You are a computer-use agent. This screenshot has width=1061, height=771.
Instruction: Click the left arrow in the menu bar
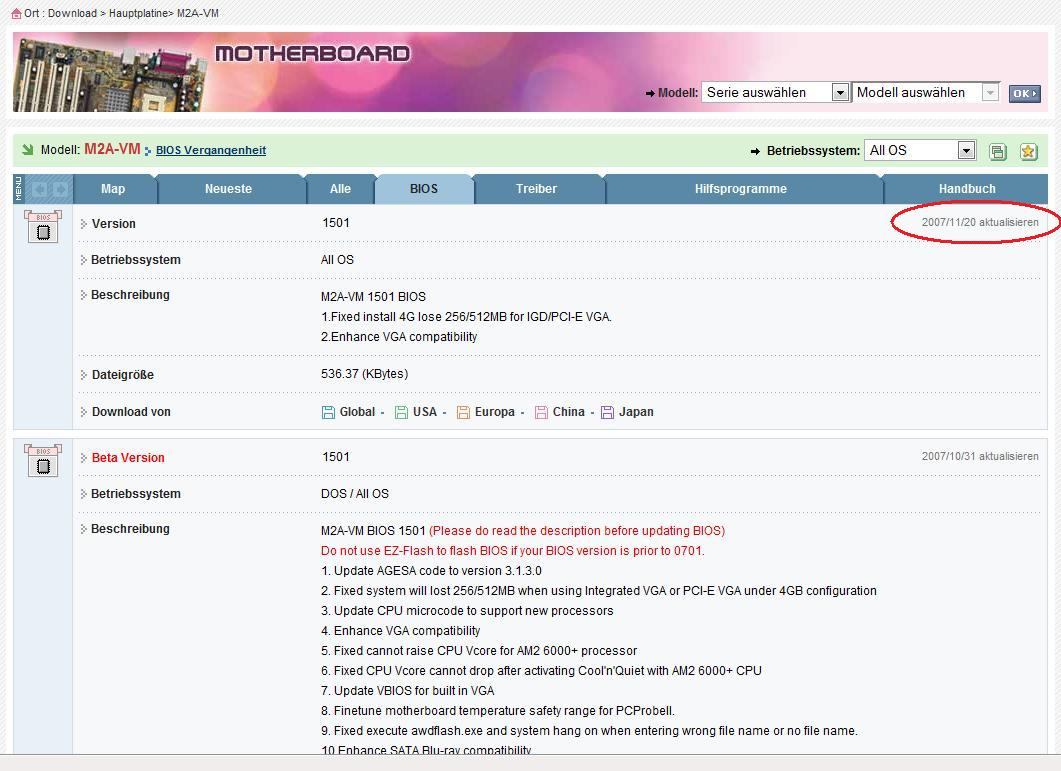pos(39,190)
